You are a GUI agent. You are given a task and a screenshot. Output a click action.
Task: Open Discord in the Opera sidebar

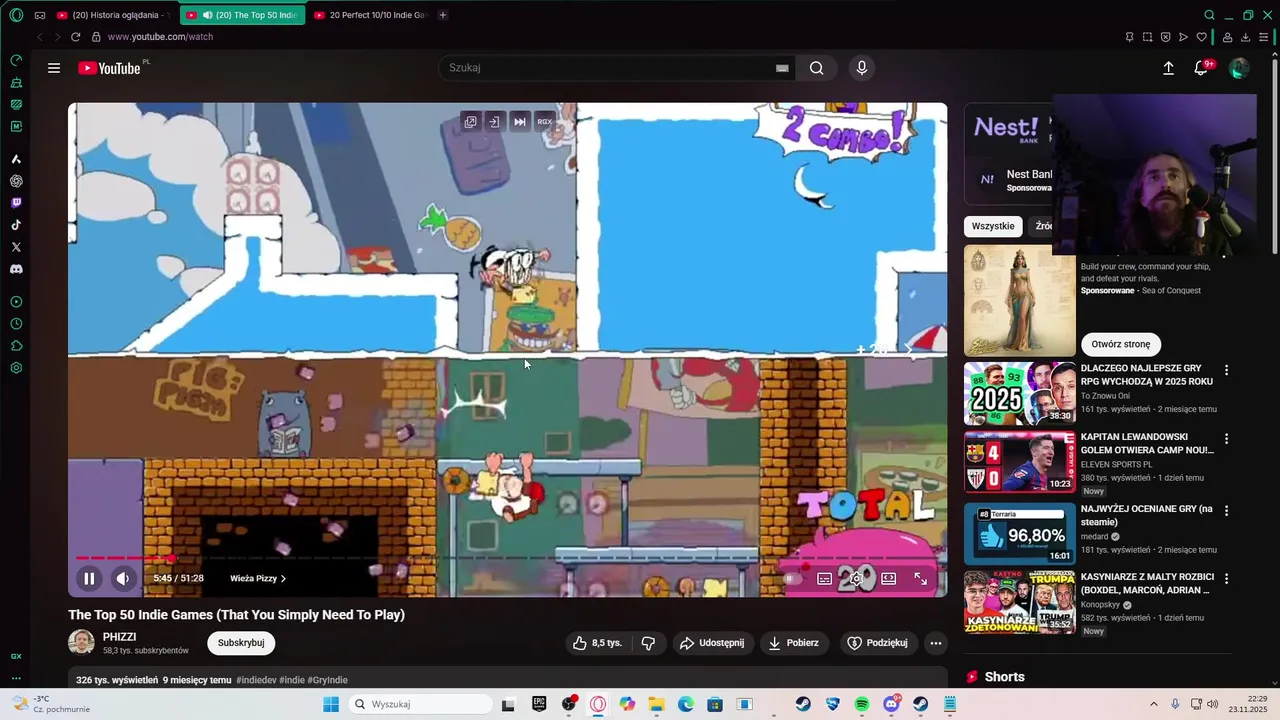coord(16,269)
